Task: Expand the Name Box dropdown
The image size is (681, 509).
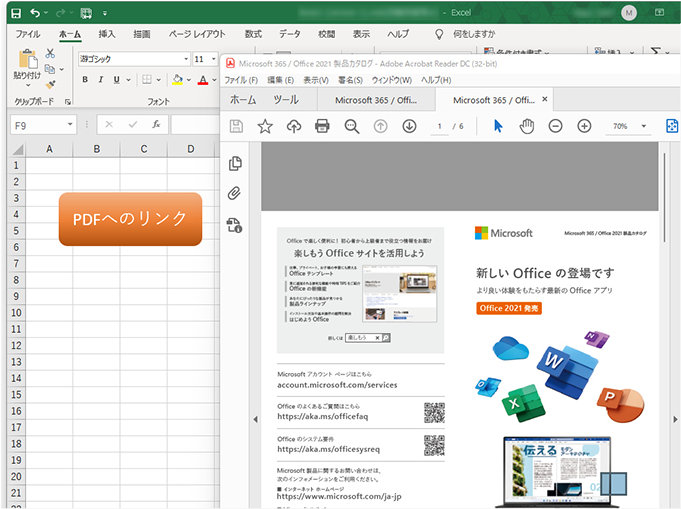Action: pos(70,125)
